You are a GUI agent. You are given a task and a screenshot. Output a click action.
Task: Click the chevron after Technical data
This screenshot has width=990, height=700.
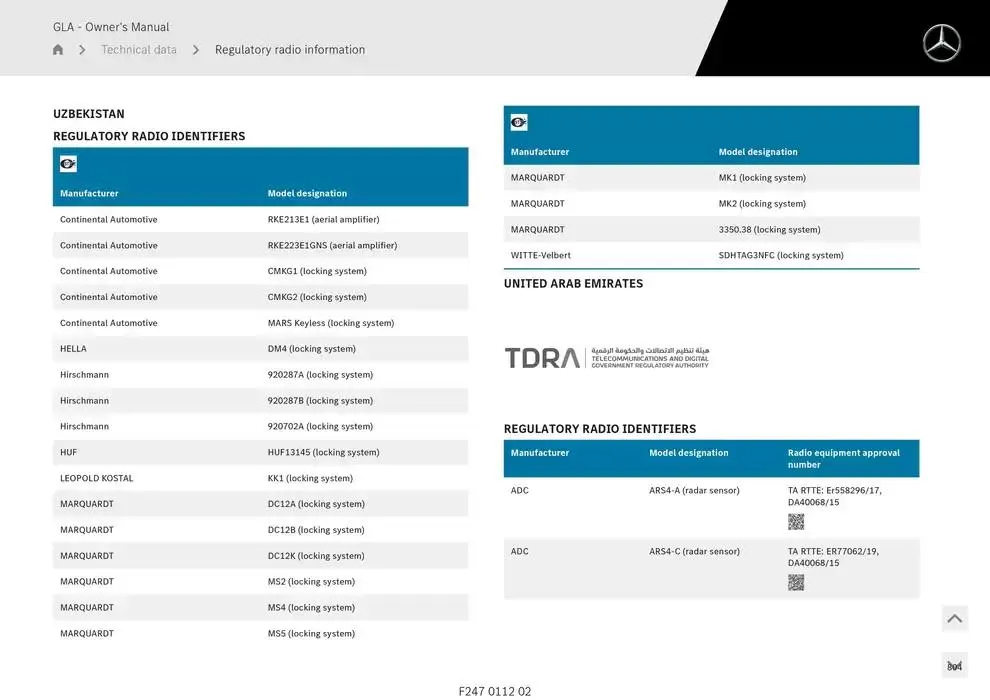(x=196, y=50)
